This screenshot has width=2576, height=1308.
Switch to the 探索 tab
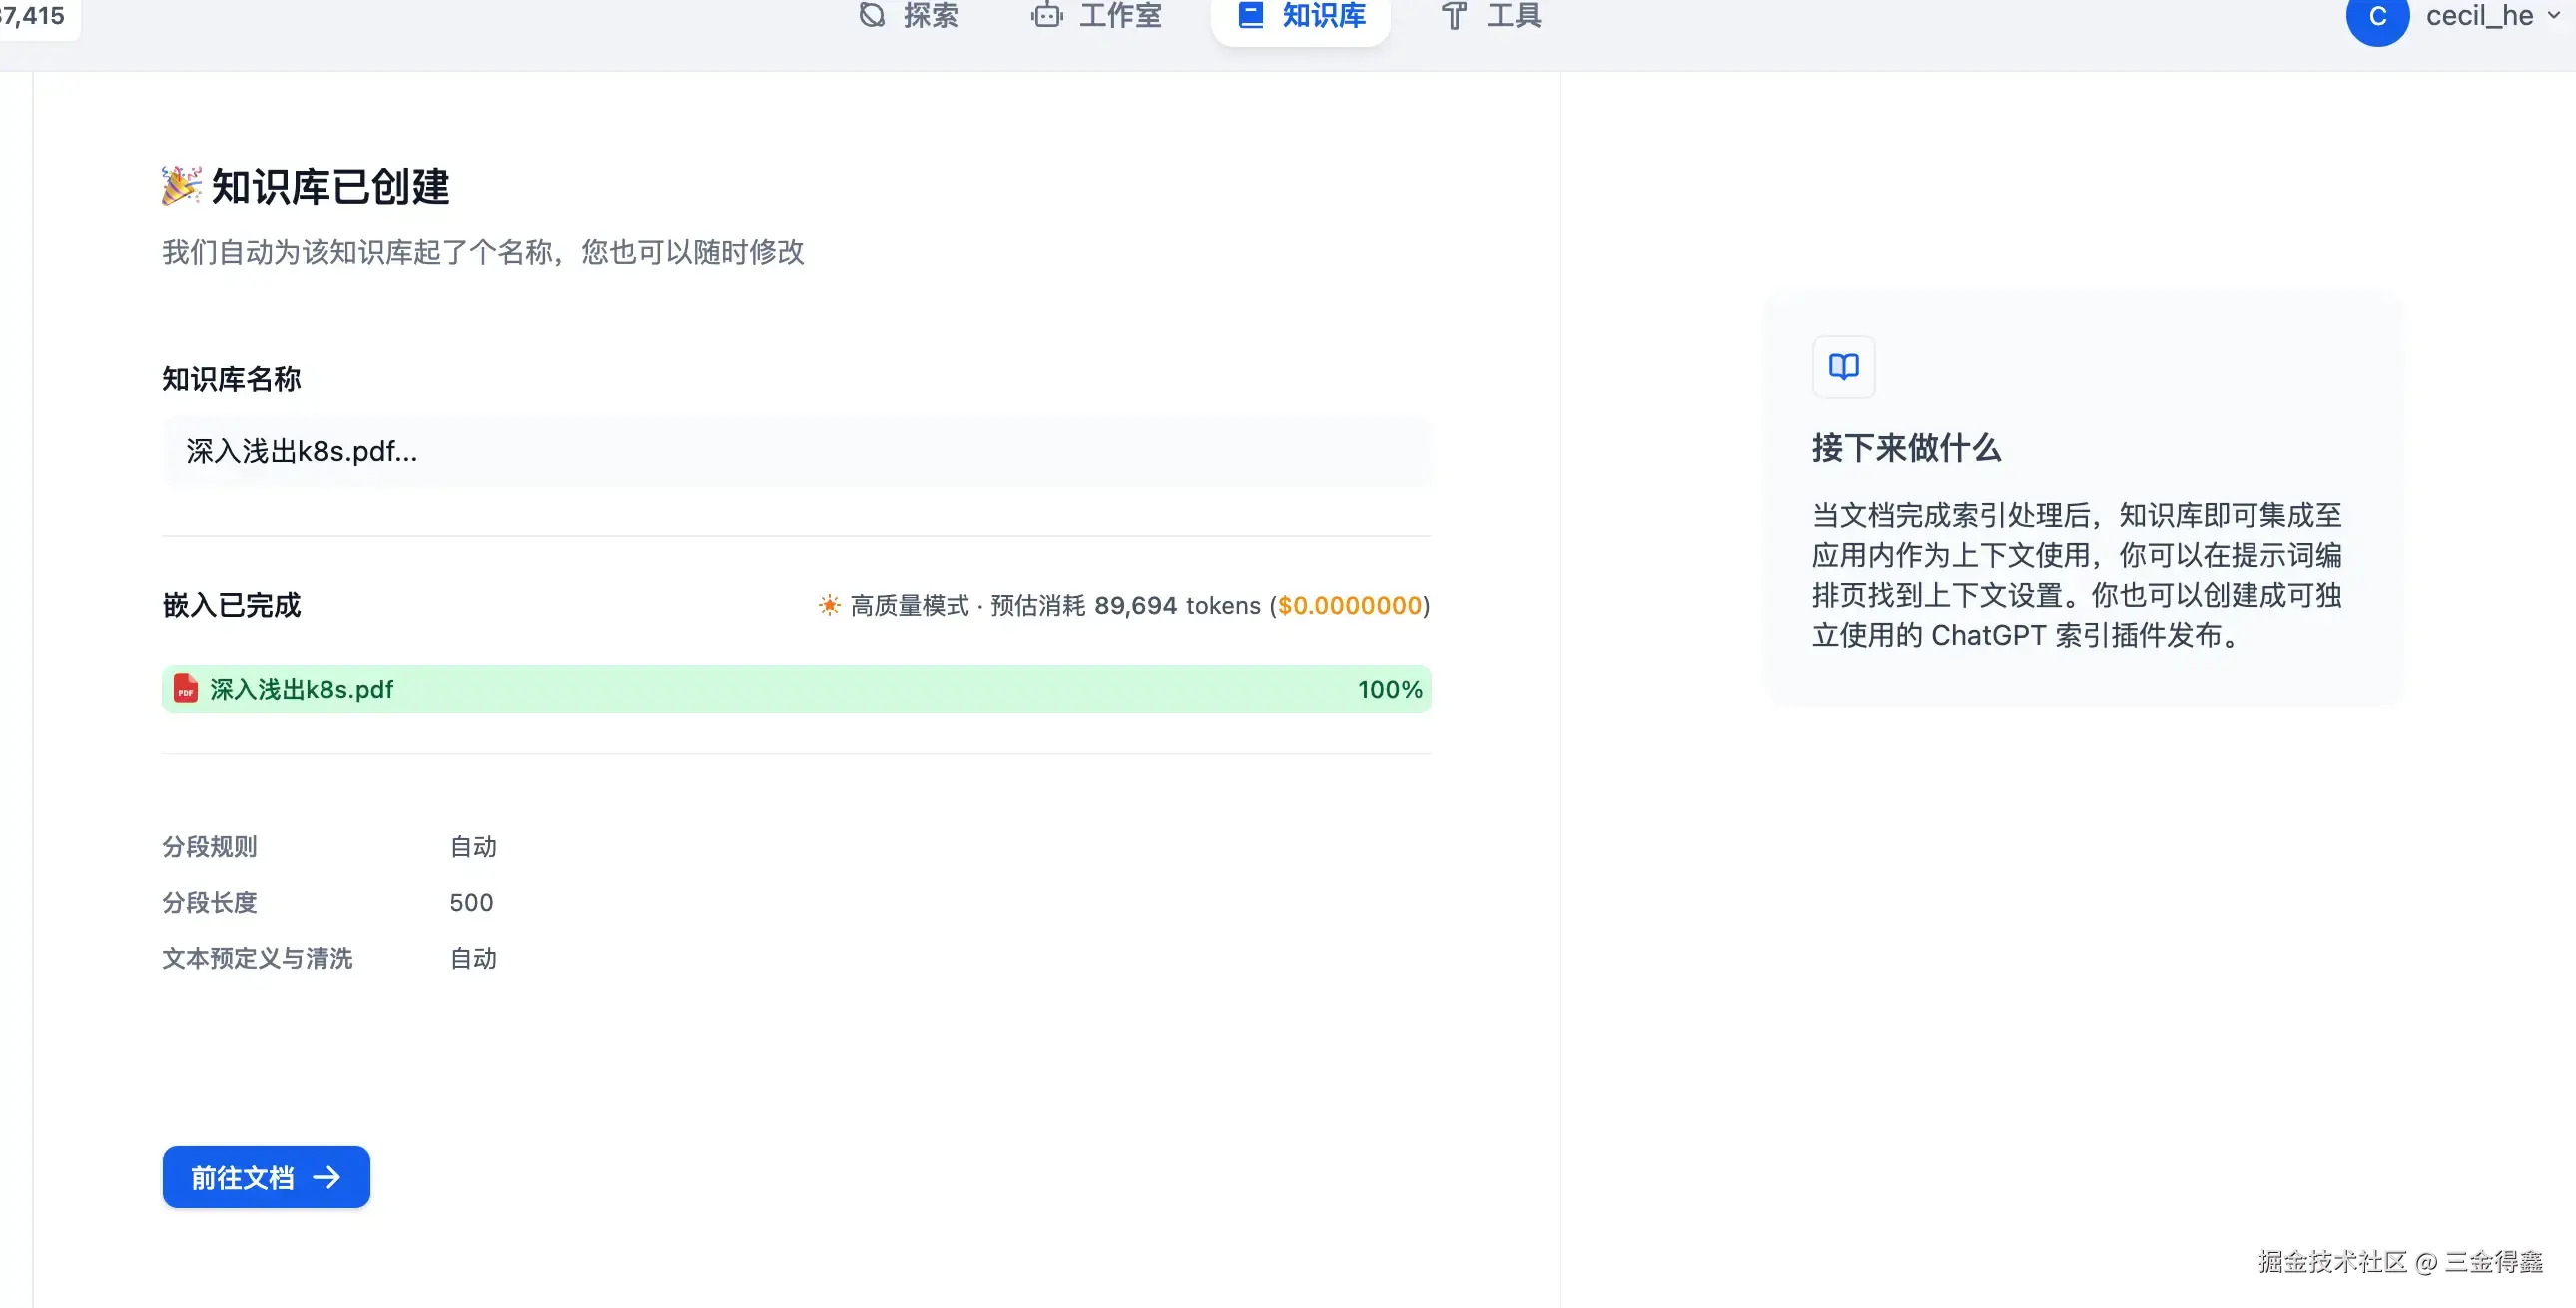(x=930, y=15)
